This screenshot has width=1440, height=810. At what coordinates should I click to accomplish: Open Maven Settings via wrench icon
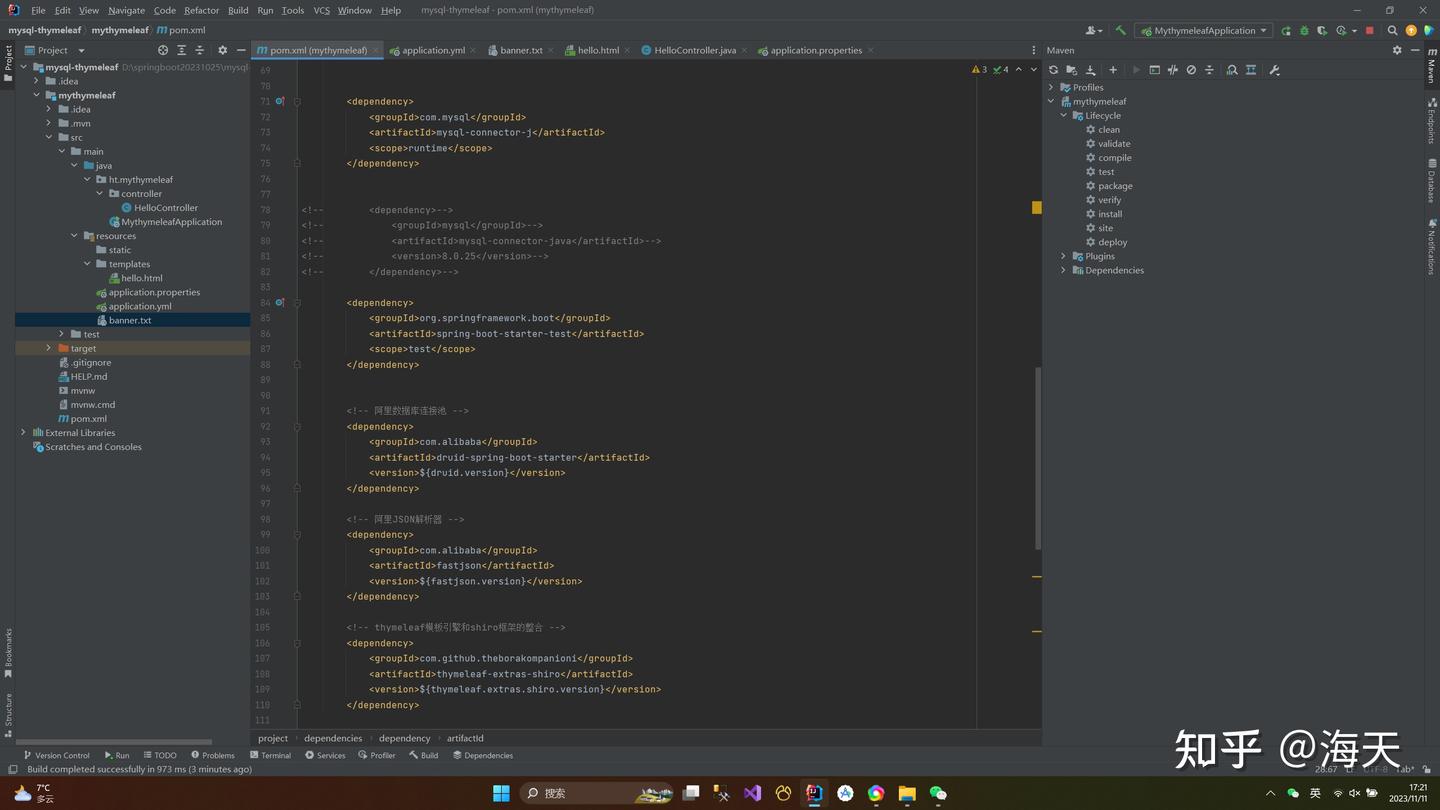point(1274,69)
